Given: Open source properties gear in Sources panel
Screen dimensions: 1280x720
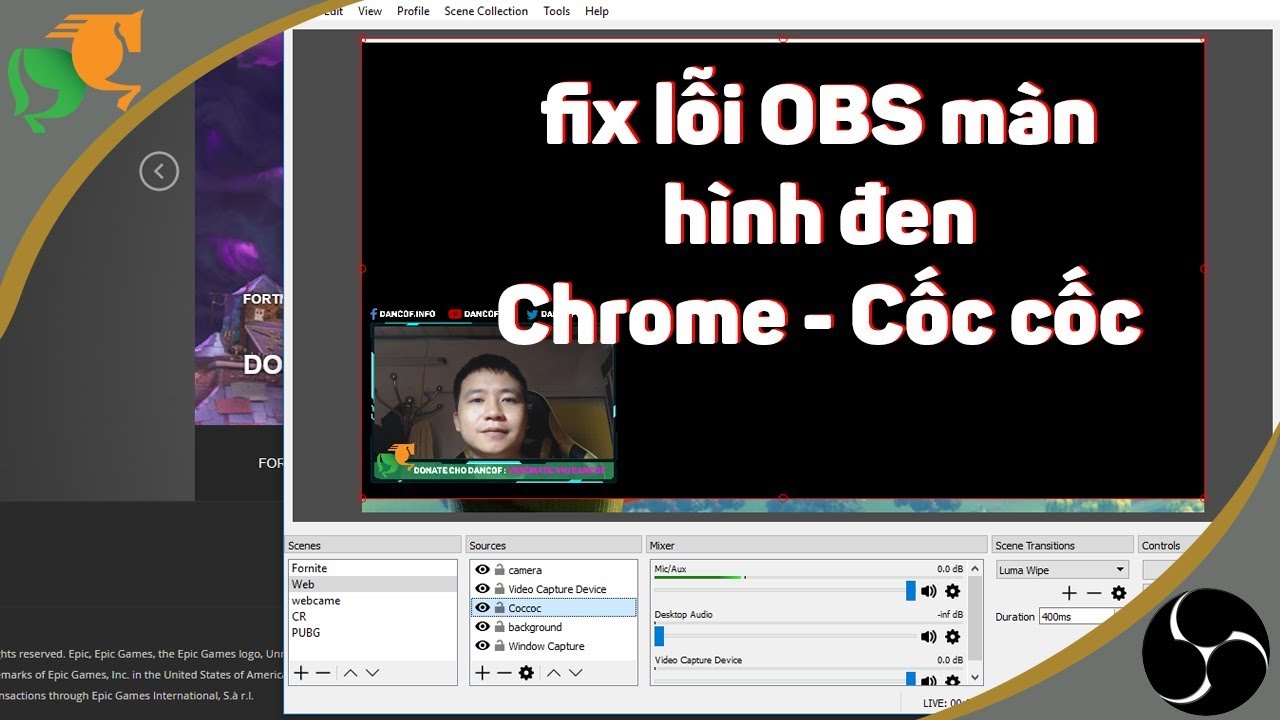Looking at the screenshot, I should tap(526, 673).
